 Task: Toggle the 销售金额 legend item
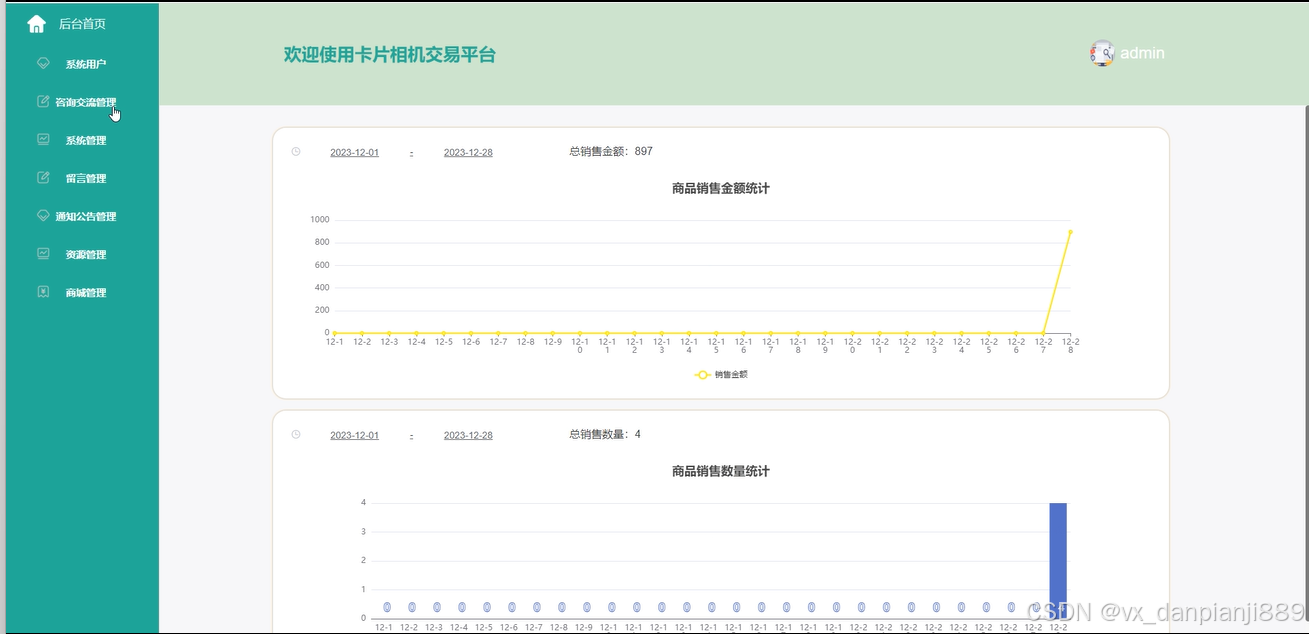[x=721, y=374]
